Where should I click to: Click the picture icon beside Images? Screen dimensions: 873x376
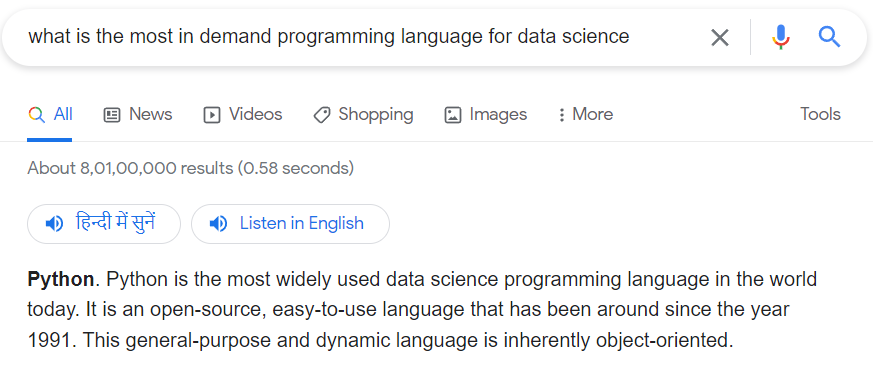pyautogui.click(x=453, y=115)
